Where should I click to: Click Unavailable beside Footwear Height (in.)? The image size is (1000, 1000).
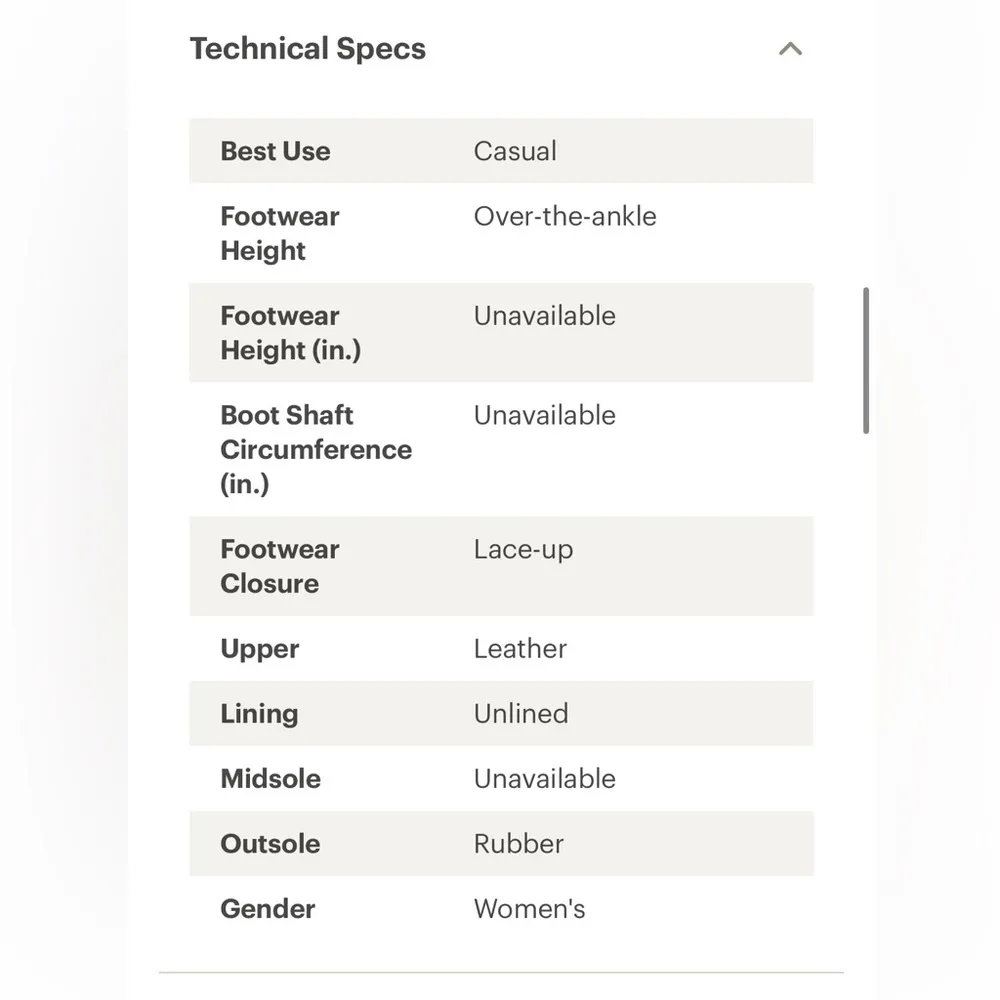tap(544, 316)
